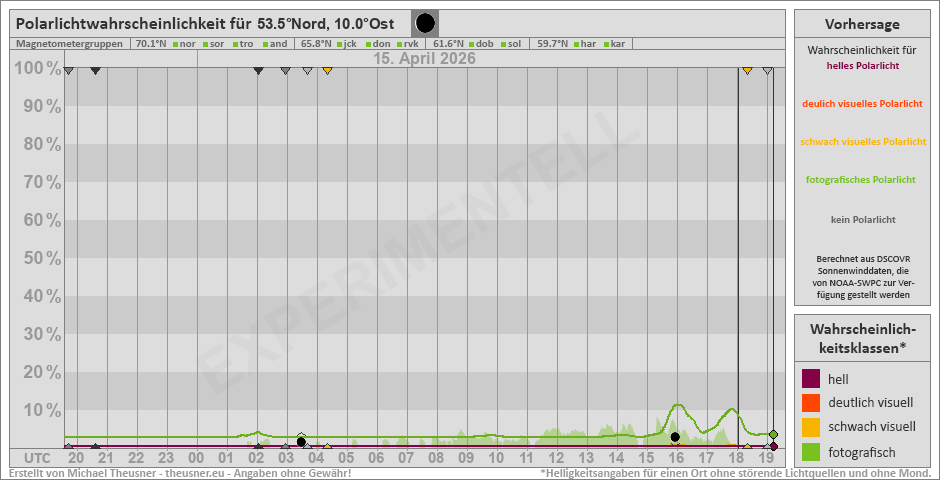Click black triangle on 100% line at 02 UTC
The height and width of the screenshot is (480, 940).
[x=258, y=71]
